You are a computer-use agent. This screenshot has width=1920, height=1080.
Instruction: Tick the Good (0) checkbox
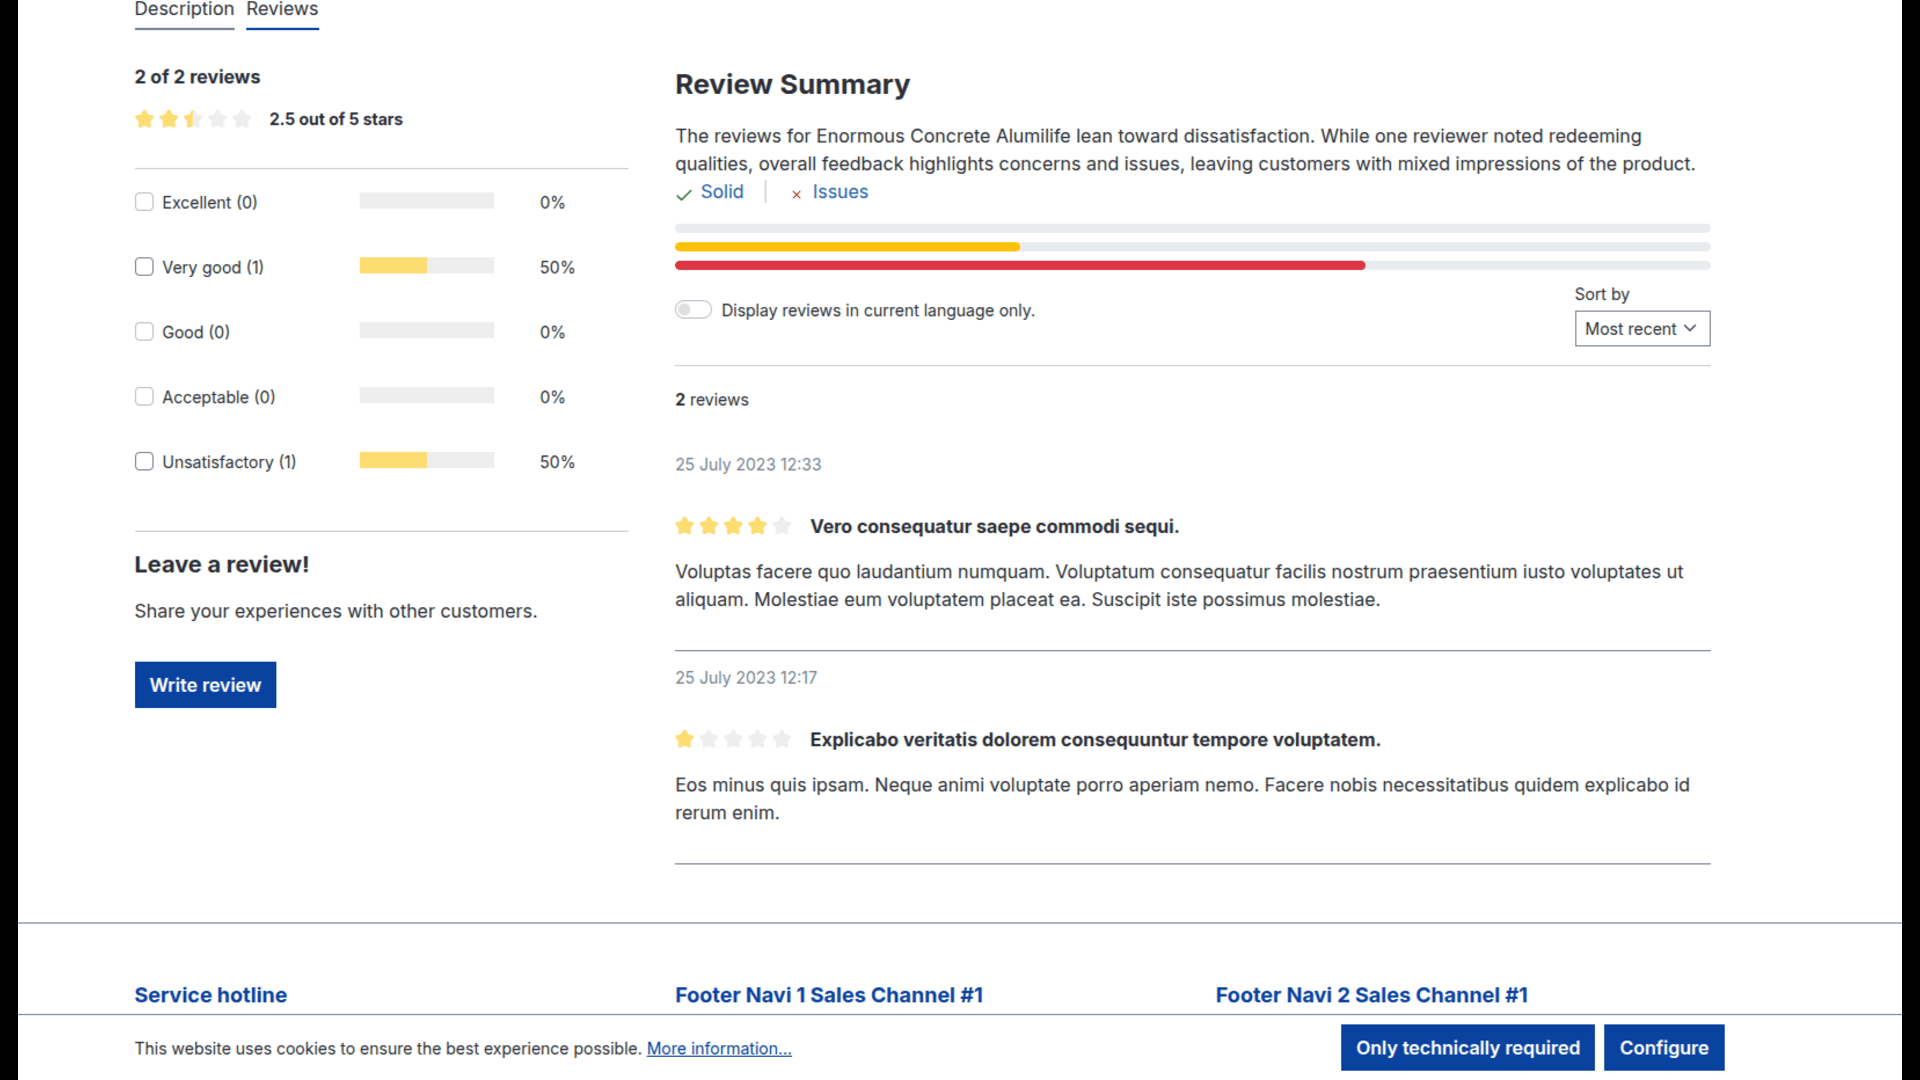click(144, 332)
